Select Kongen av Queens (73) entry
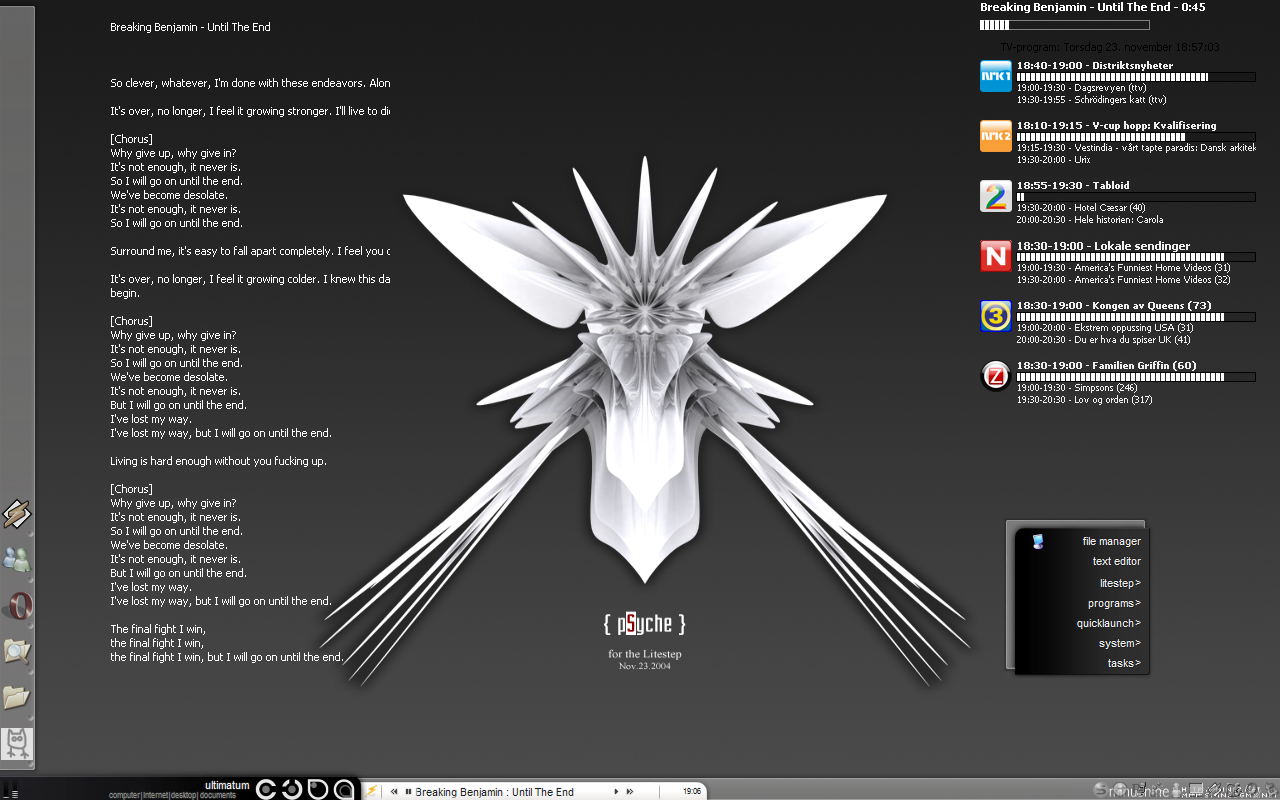The width and height of the screenshot is (1280, 800). pos(1114,305)
